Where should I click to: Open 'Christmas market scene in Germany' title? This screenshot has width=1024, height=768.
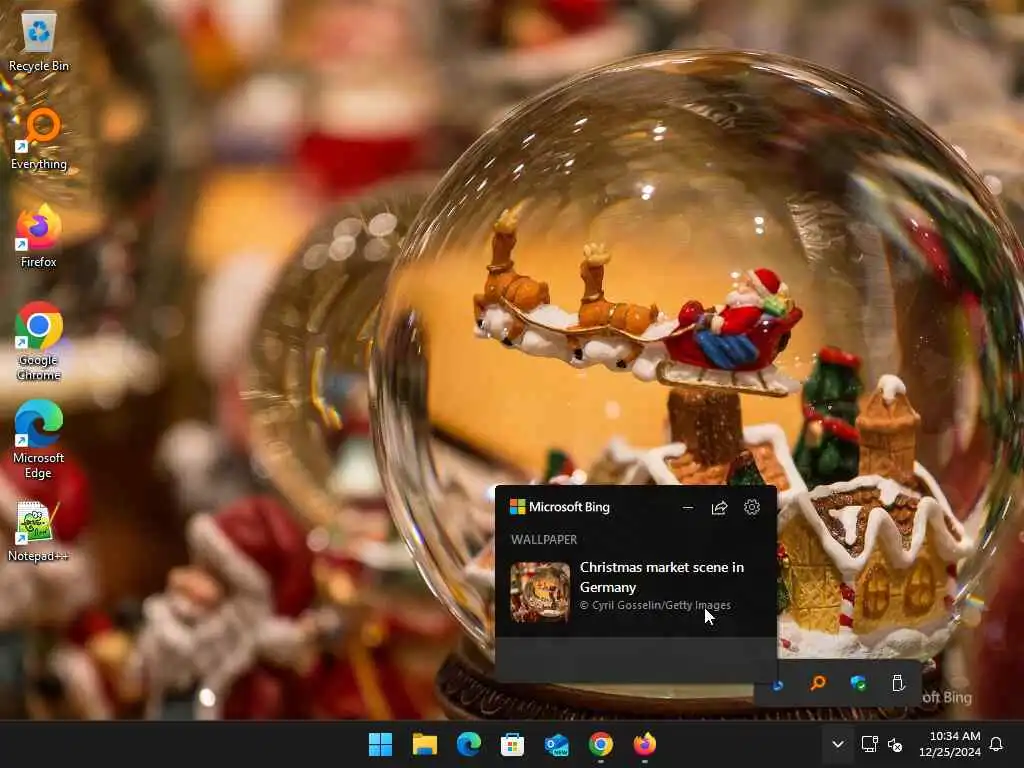(x=662, y=577)
